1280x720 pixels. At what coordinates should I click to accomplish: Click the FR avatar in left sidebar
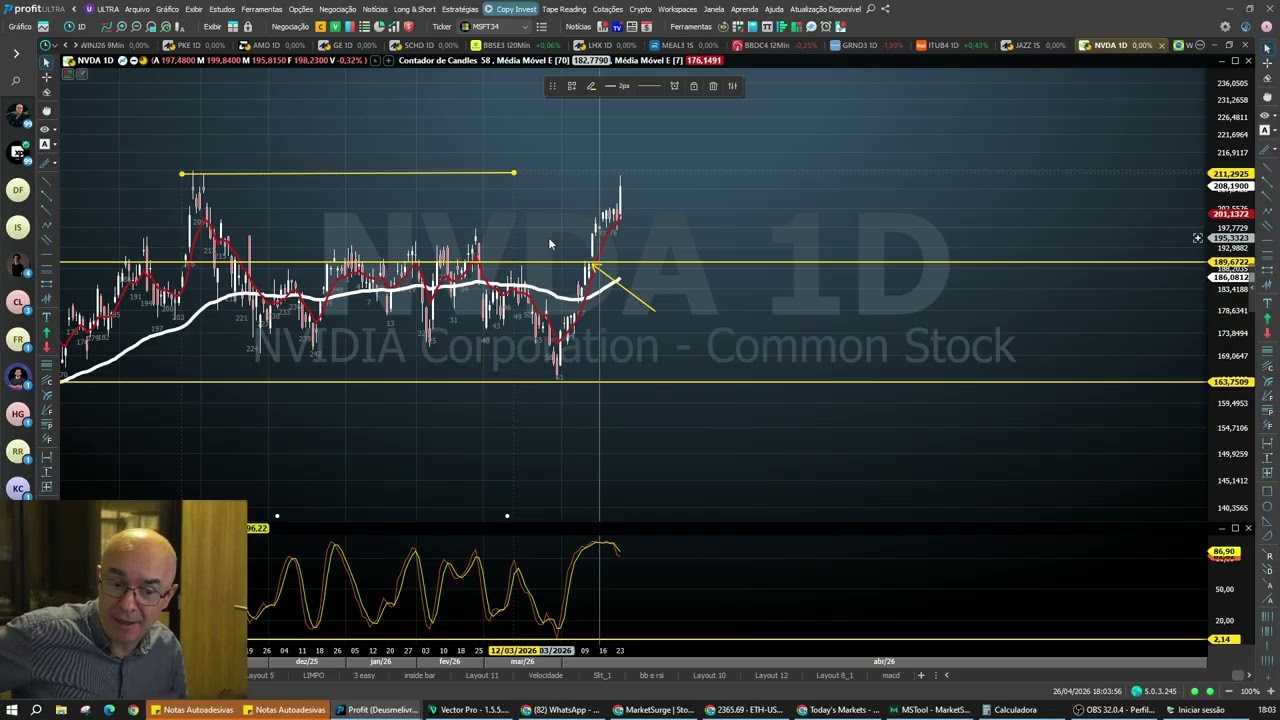[x=18, y=340]
